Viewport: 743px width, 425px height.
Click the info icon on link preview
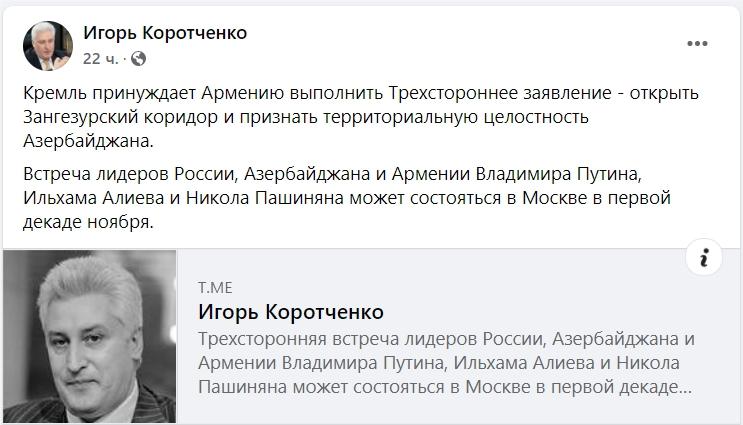pyautogui.click(x=704, y=258)
